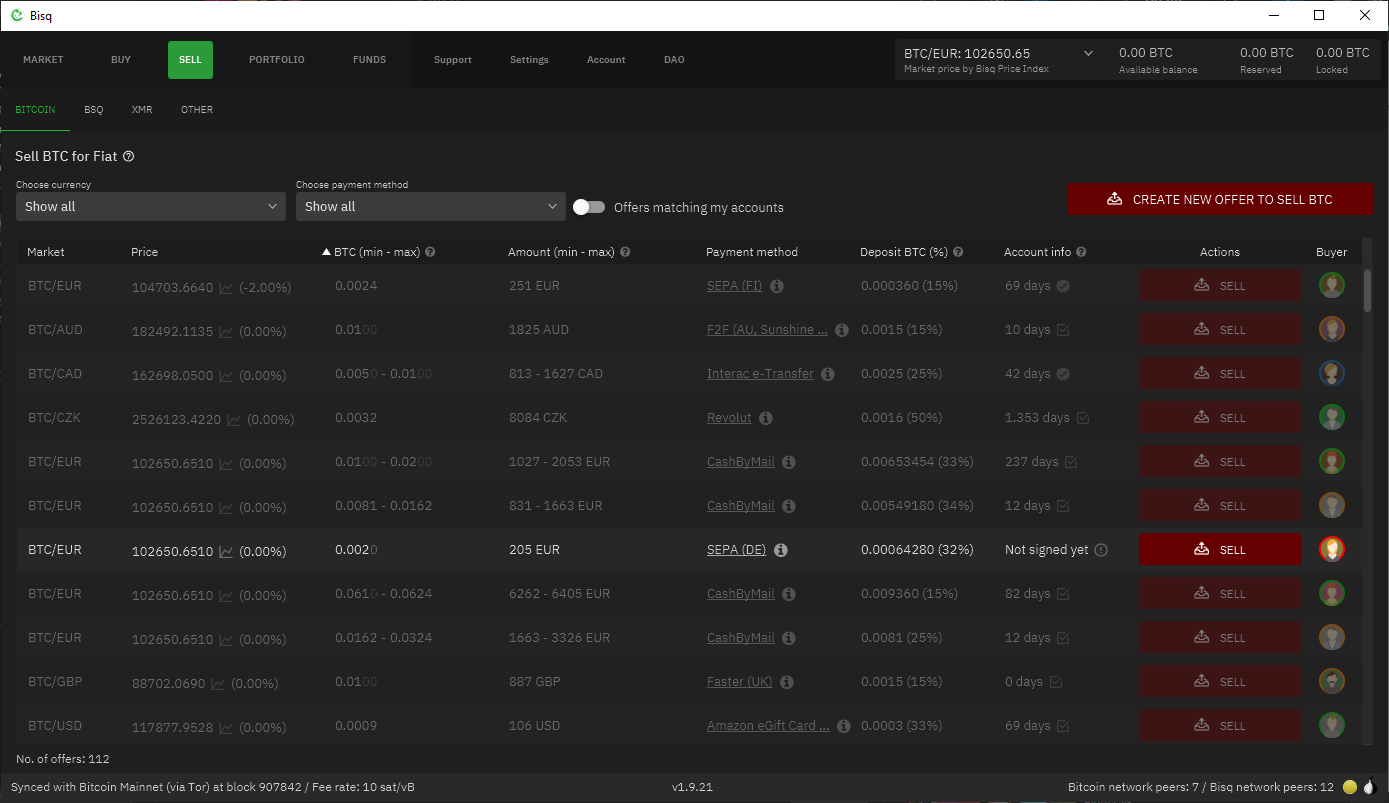Open the Portfolio section

276,60
